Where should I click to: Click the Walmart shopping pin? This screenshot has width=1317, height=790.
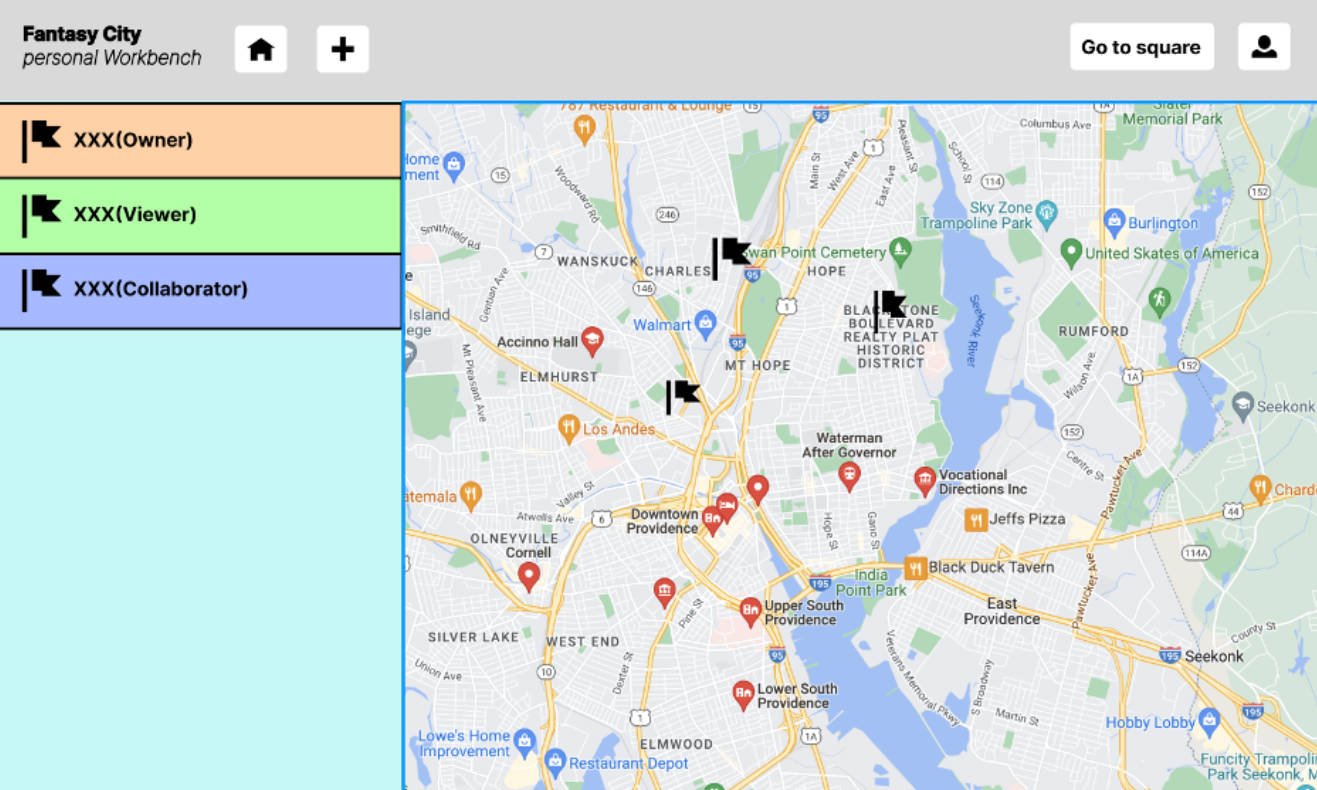(x=706, y=322)
